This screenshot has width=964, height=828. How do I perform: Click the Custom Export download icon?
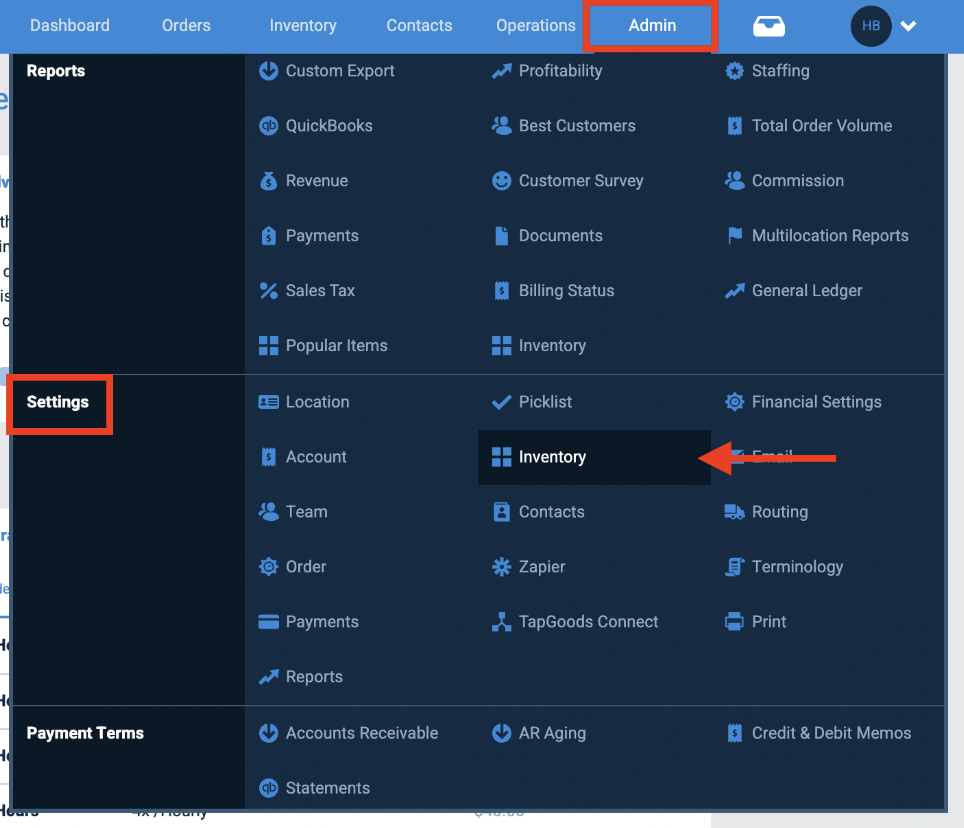[268, 71]
